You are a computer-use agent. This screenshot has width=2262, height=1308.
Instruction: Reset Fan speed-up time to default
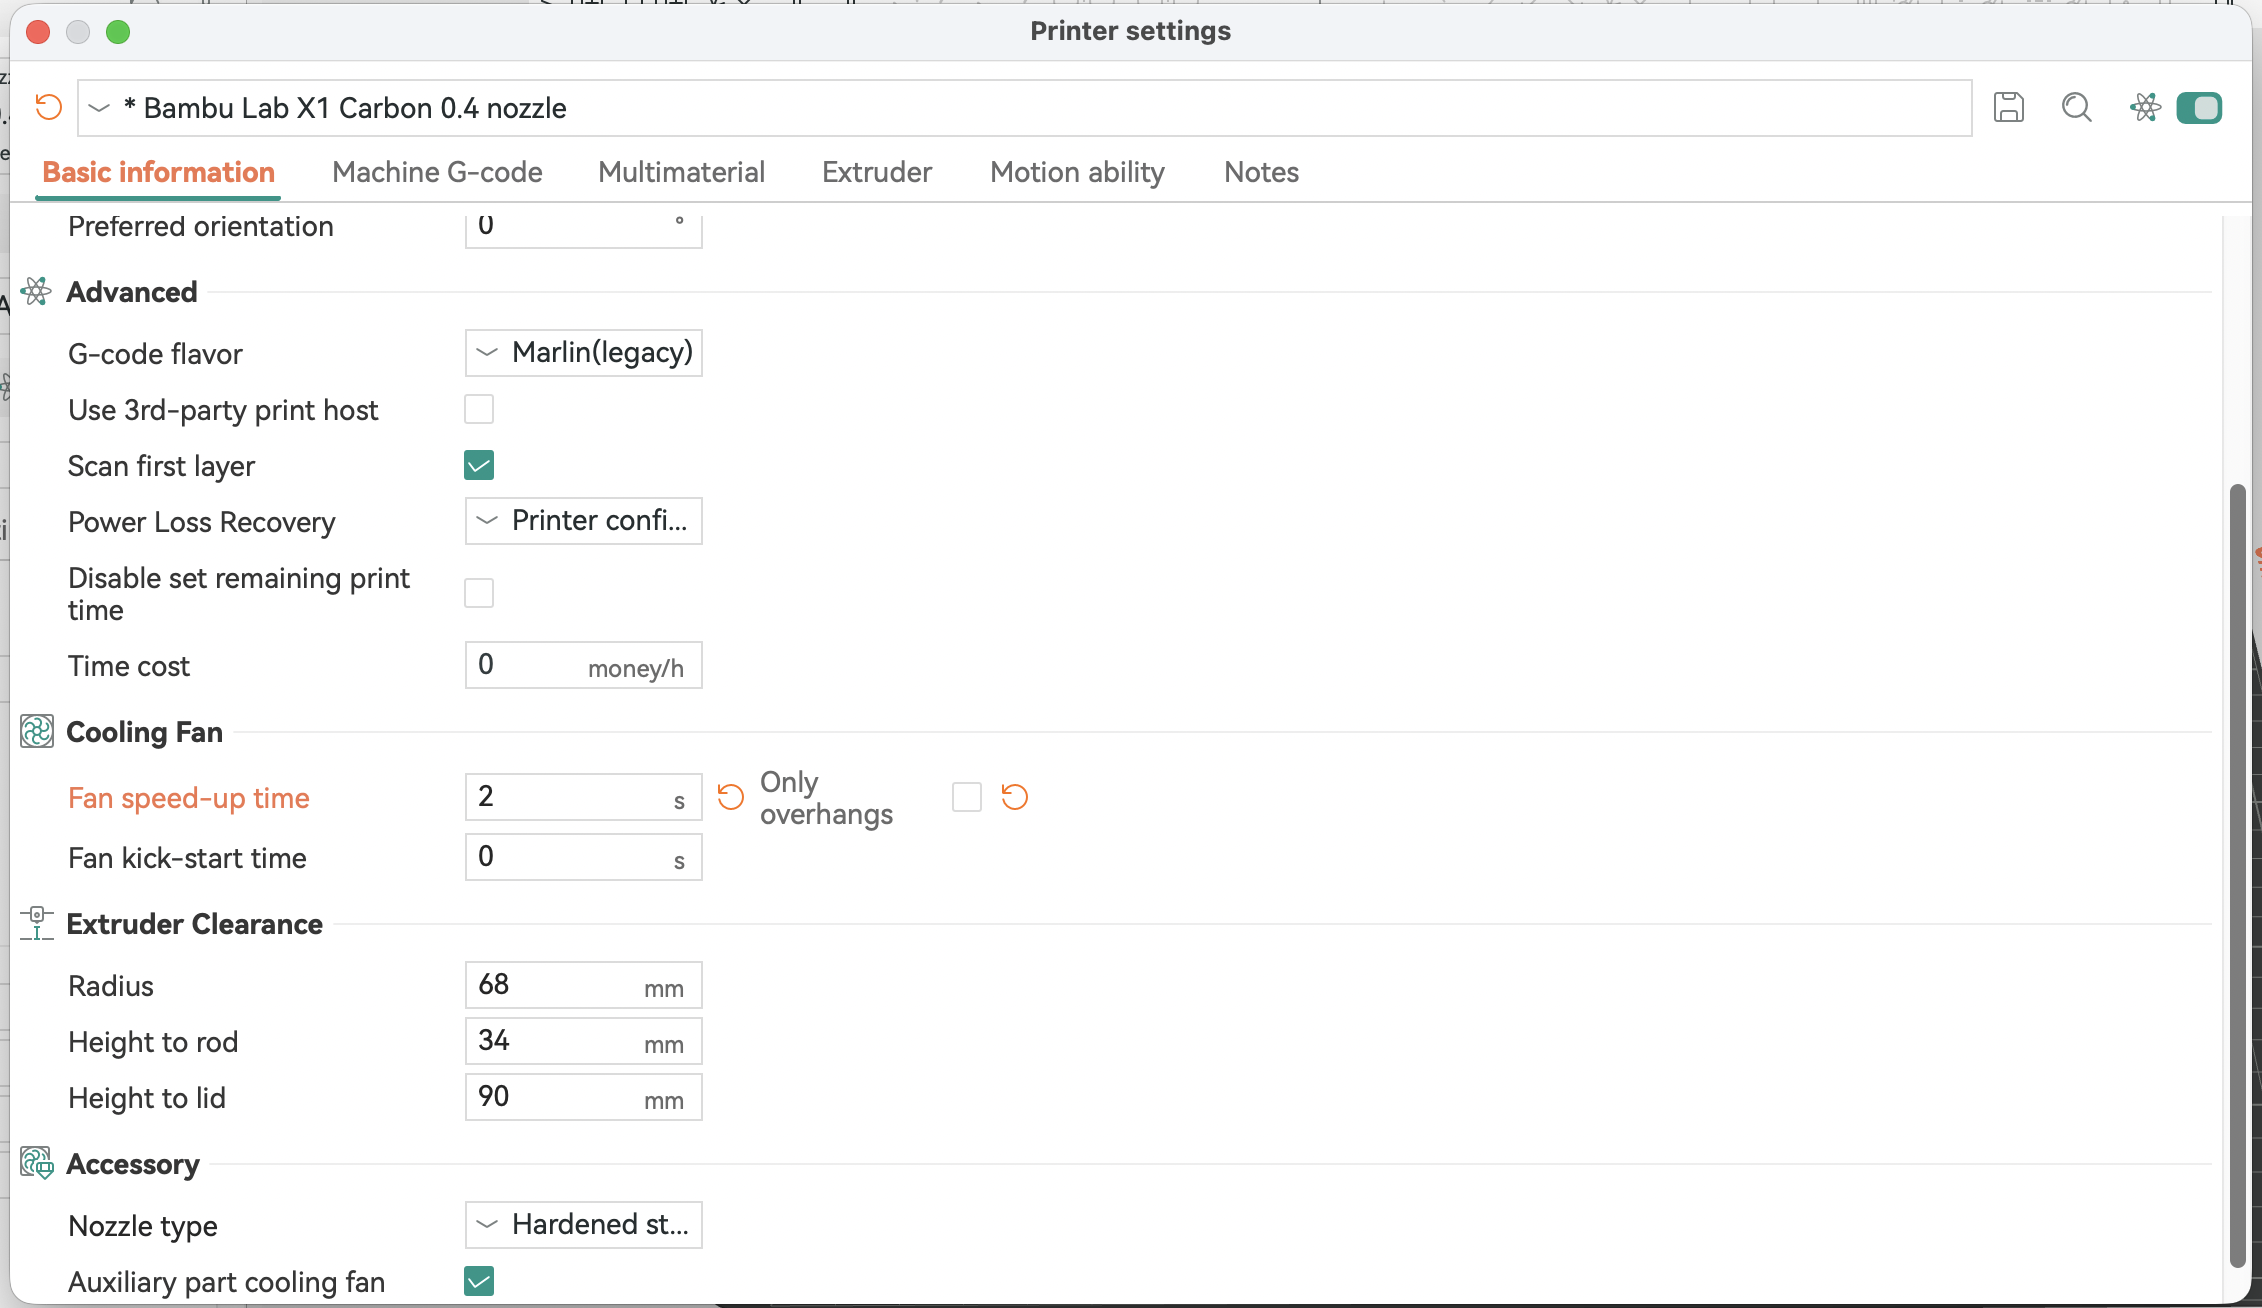pyautogui.click(x=731, y=797)
